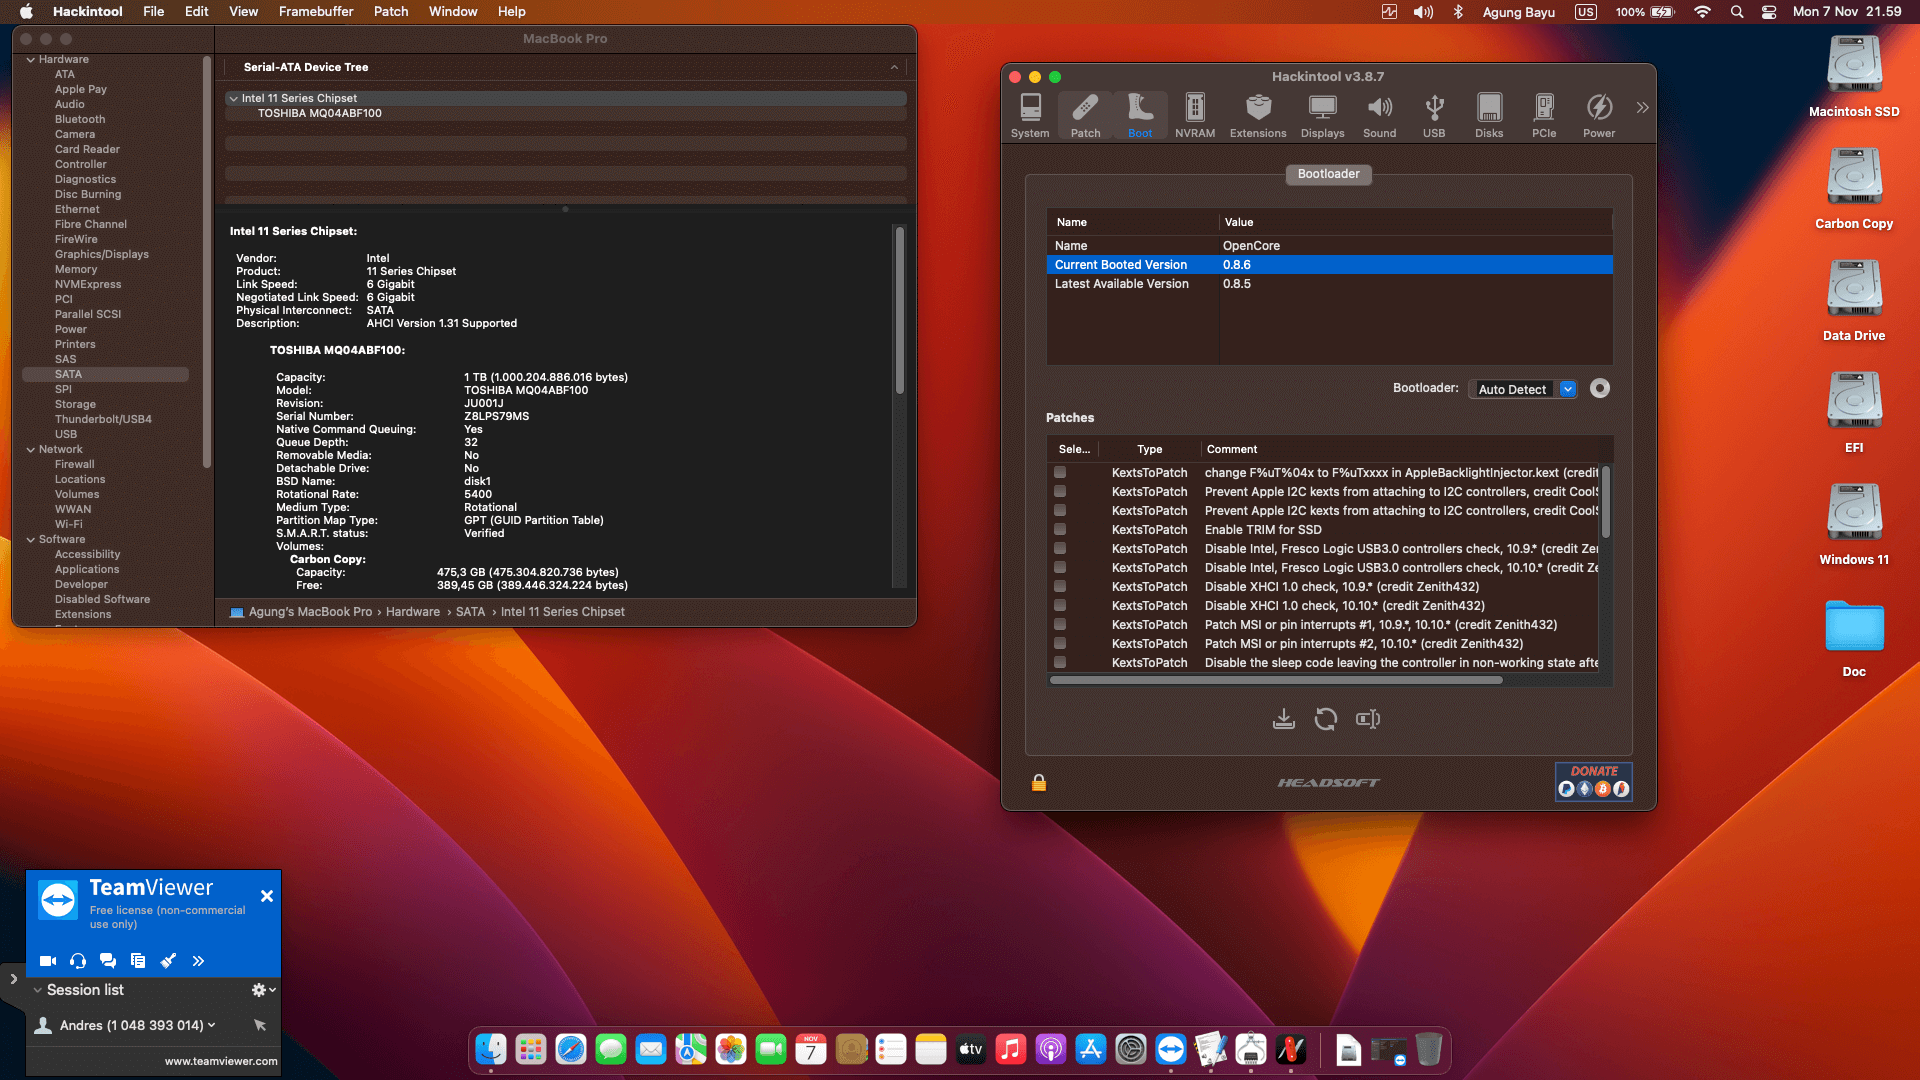This screenshot has height=1080, width=1920.
Task: Collapse the Session list in TeamViewer
Action: [x=37, y=990]
